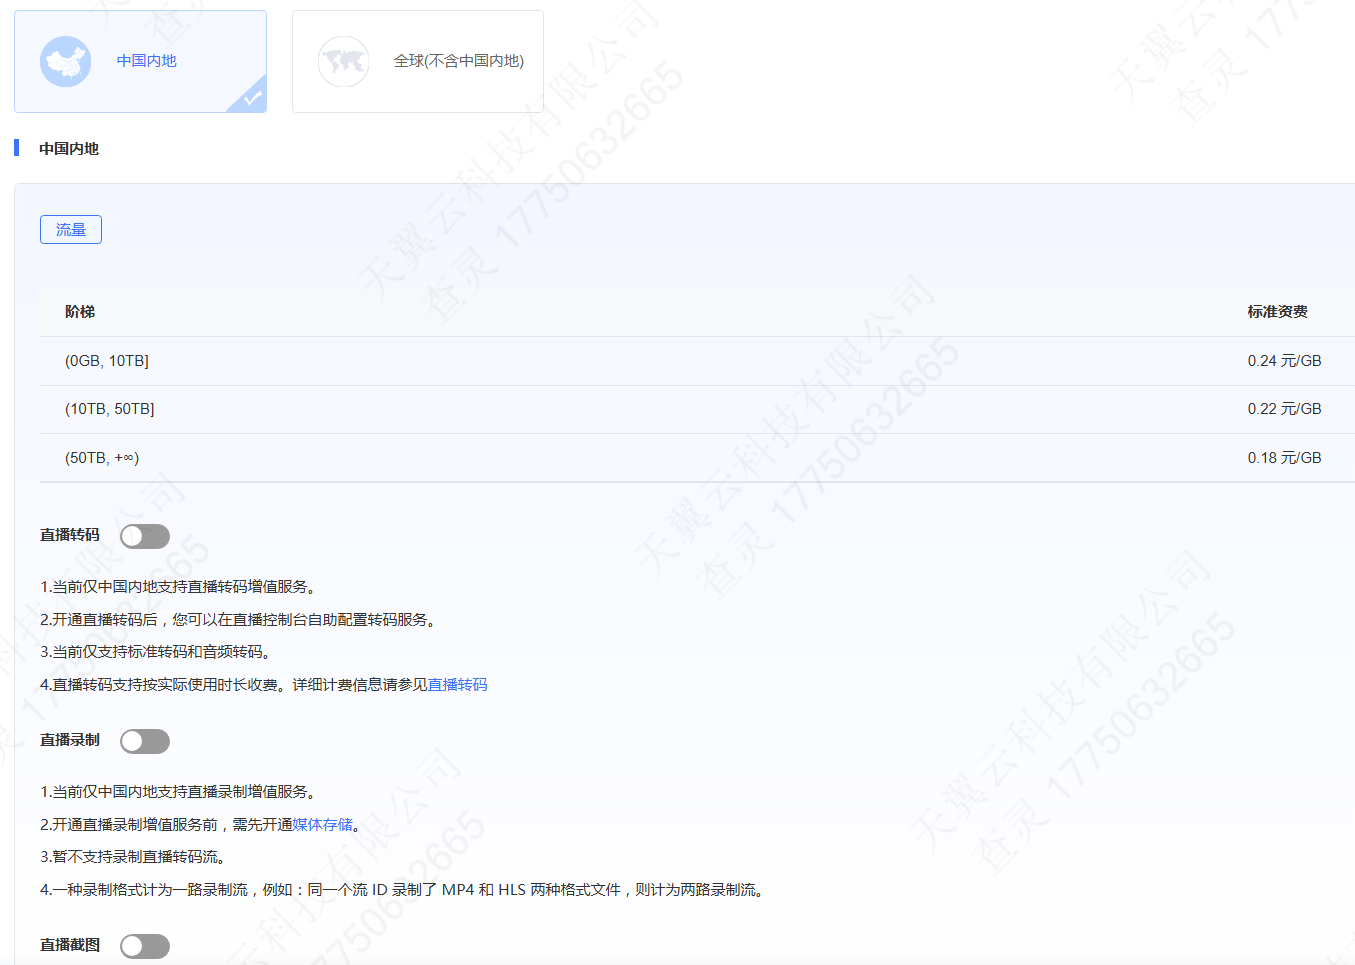Click the (0GB, 10TB] tier cell
This screenshot has height=965, width=1355.
click(x=107, y=361)
